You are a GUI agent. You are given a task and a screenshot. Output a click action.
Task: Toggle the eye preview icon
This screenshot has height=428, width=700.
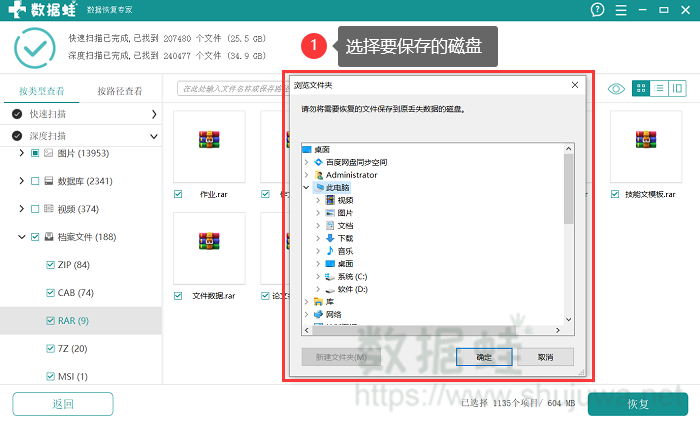pos(616,89)
